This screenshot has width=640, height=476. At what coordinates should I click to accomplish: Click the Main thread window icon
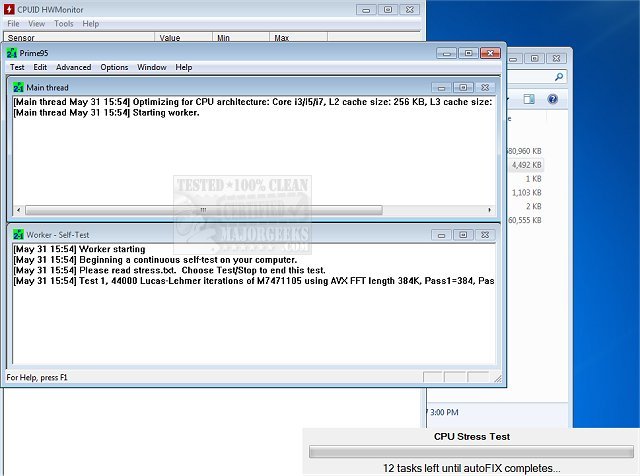coord(18,87)
